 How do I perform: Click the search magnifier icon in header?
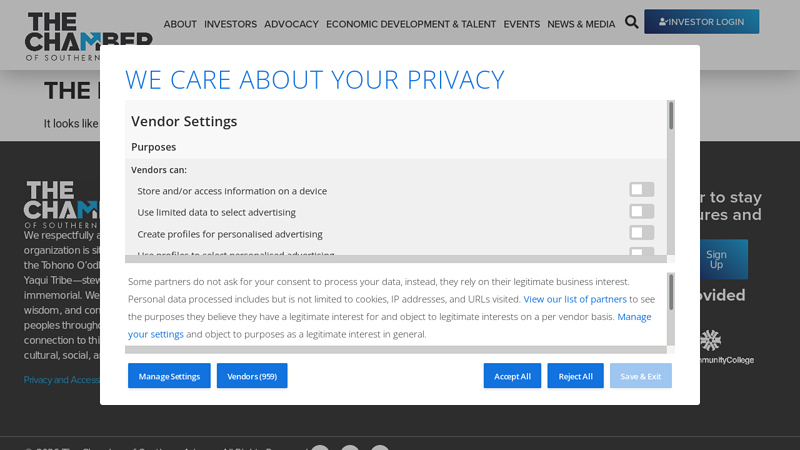[631, 22]
